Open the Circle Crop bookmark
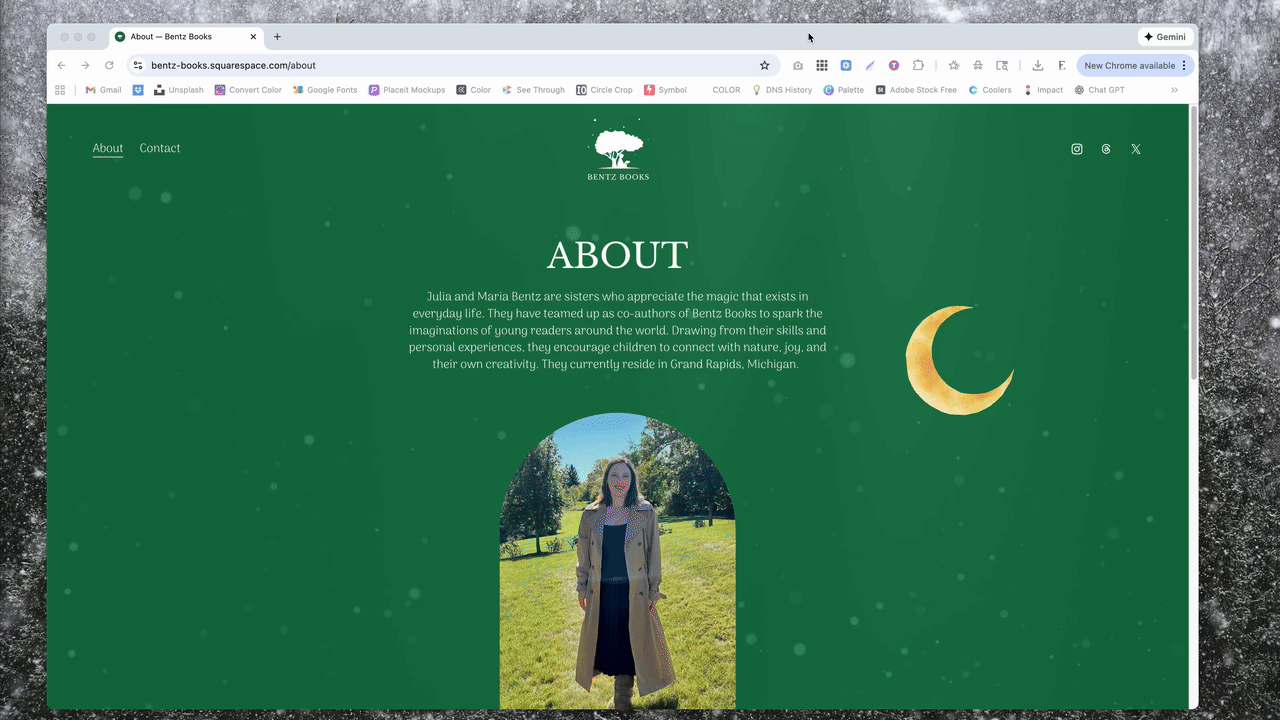 click(604, 90)
